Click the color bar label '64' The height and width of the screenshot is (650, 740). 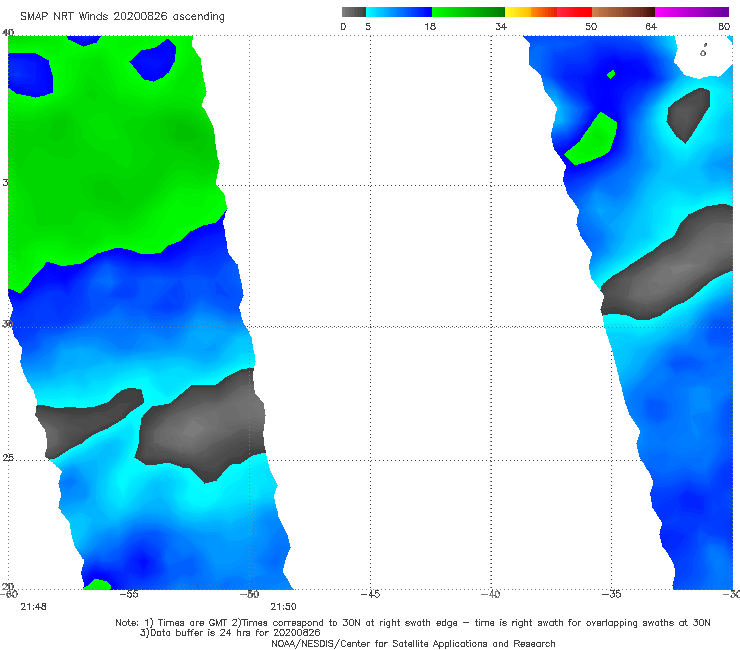pyautogui.click(x=651, y=27)
